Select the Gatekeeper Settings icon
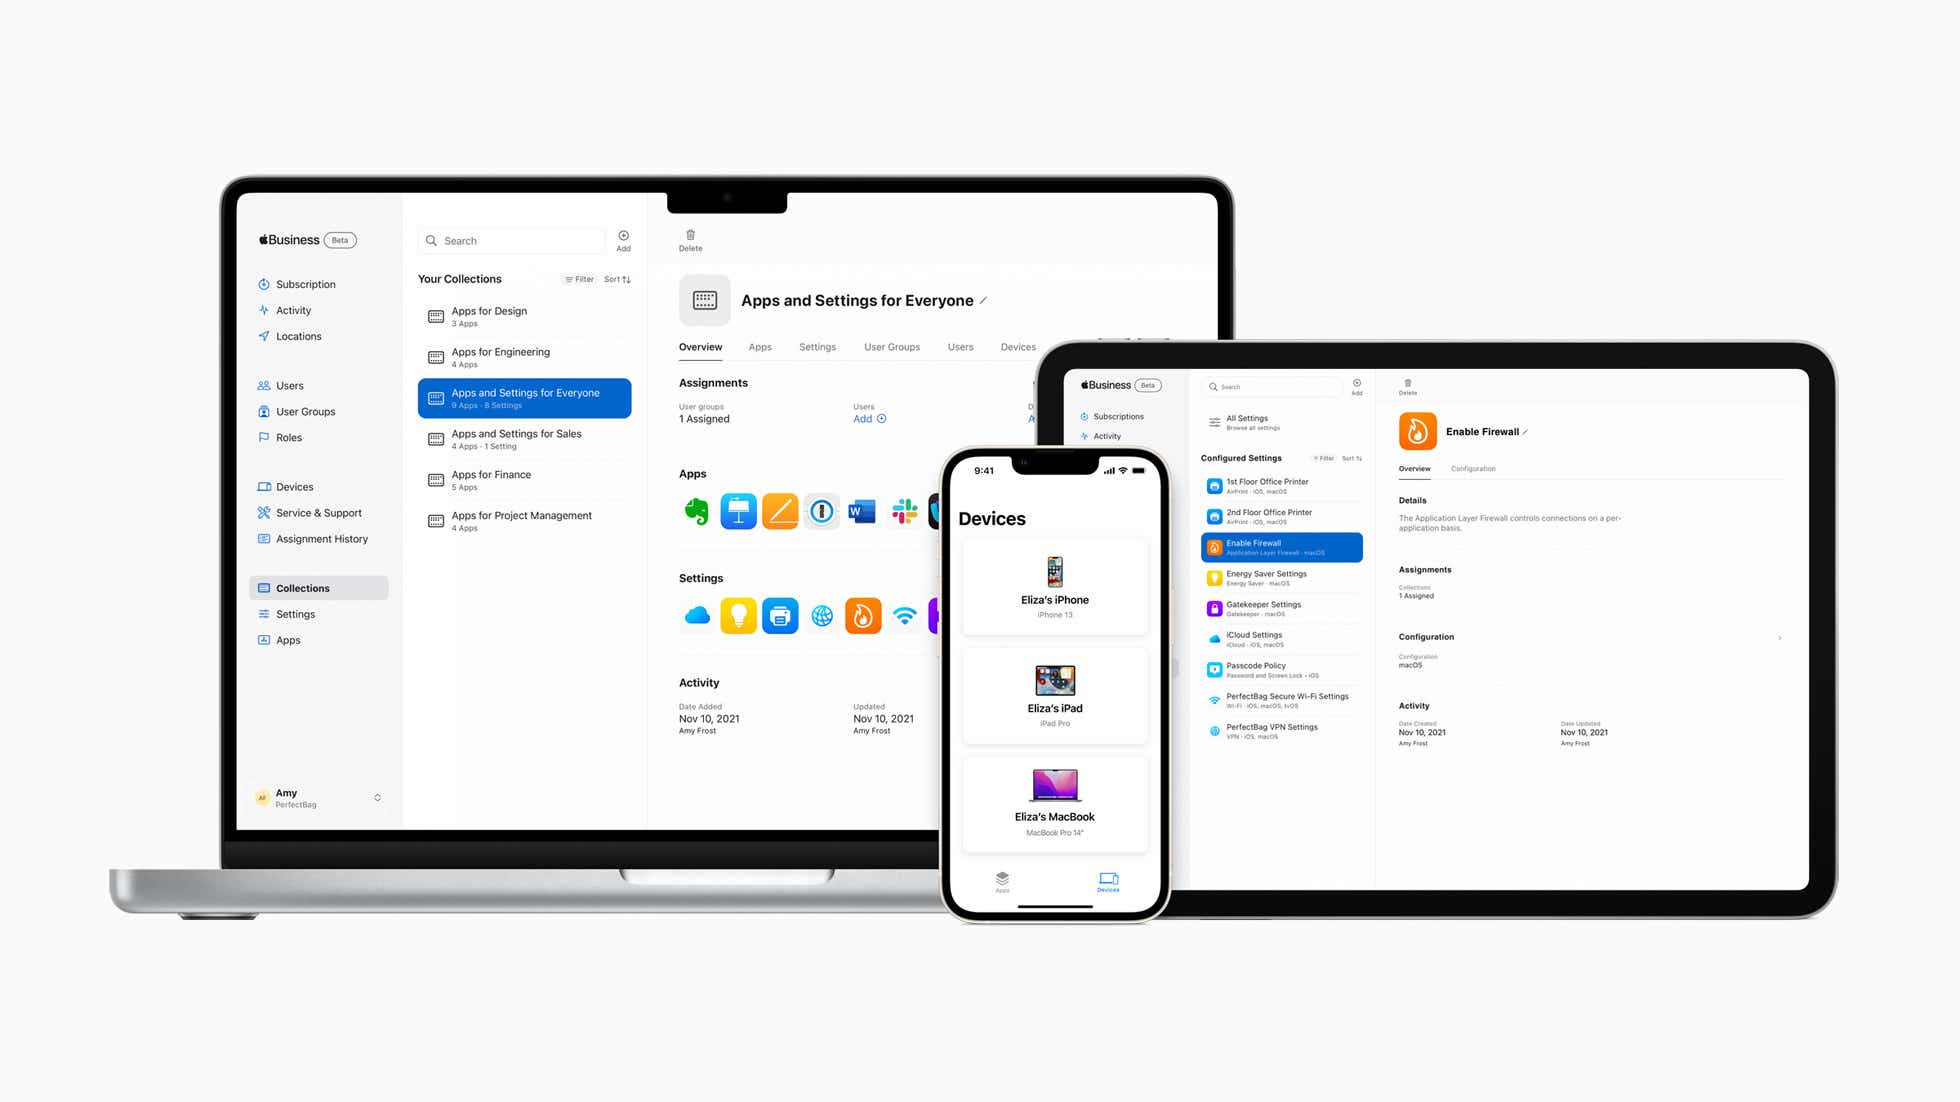The image size is (1960, 1102). (x=1210, y=608)
